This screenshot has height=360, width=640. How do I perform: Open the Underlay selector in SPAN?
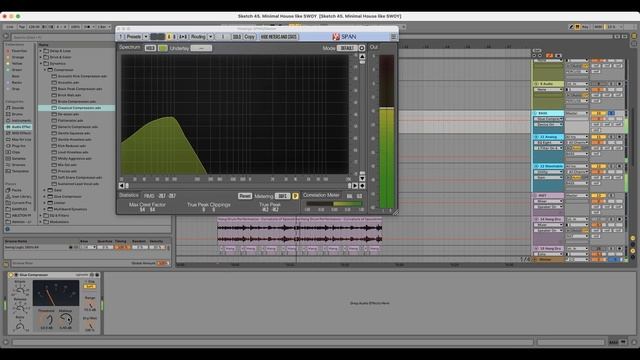[x=201, y=48]
